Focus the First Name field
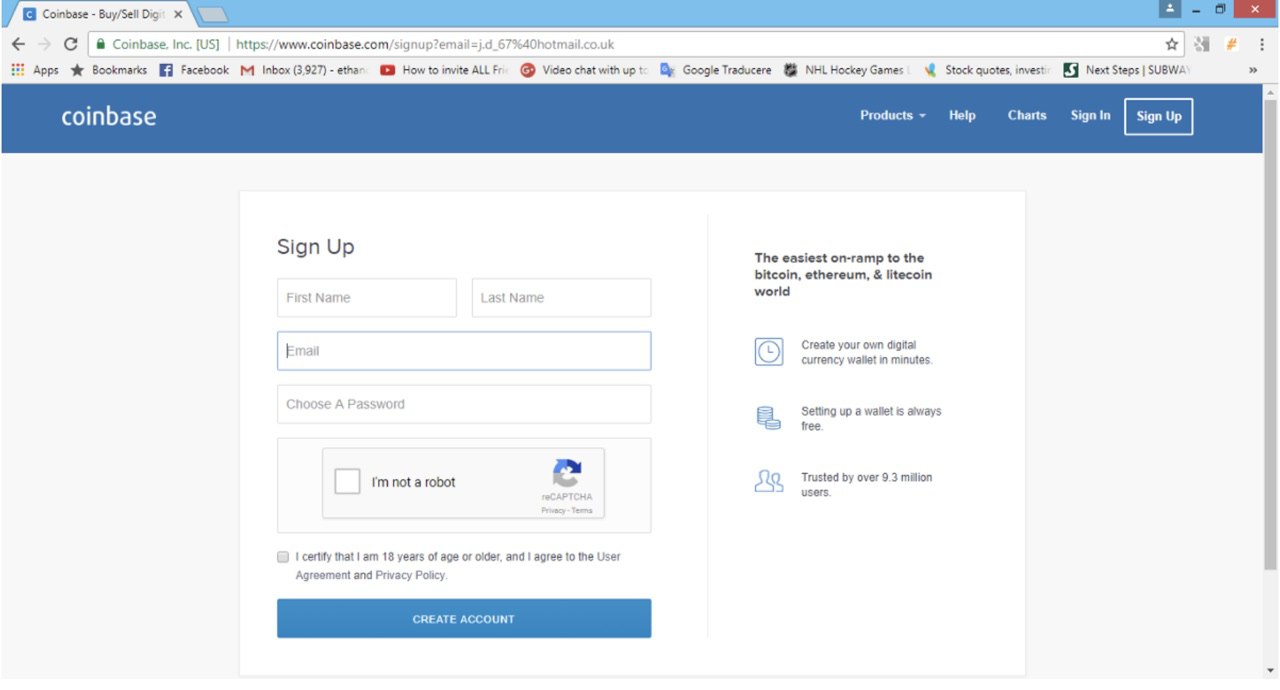This screenshot has height=690, width=1280. click(367, 298)
